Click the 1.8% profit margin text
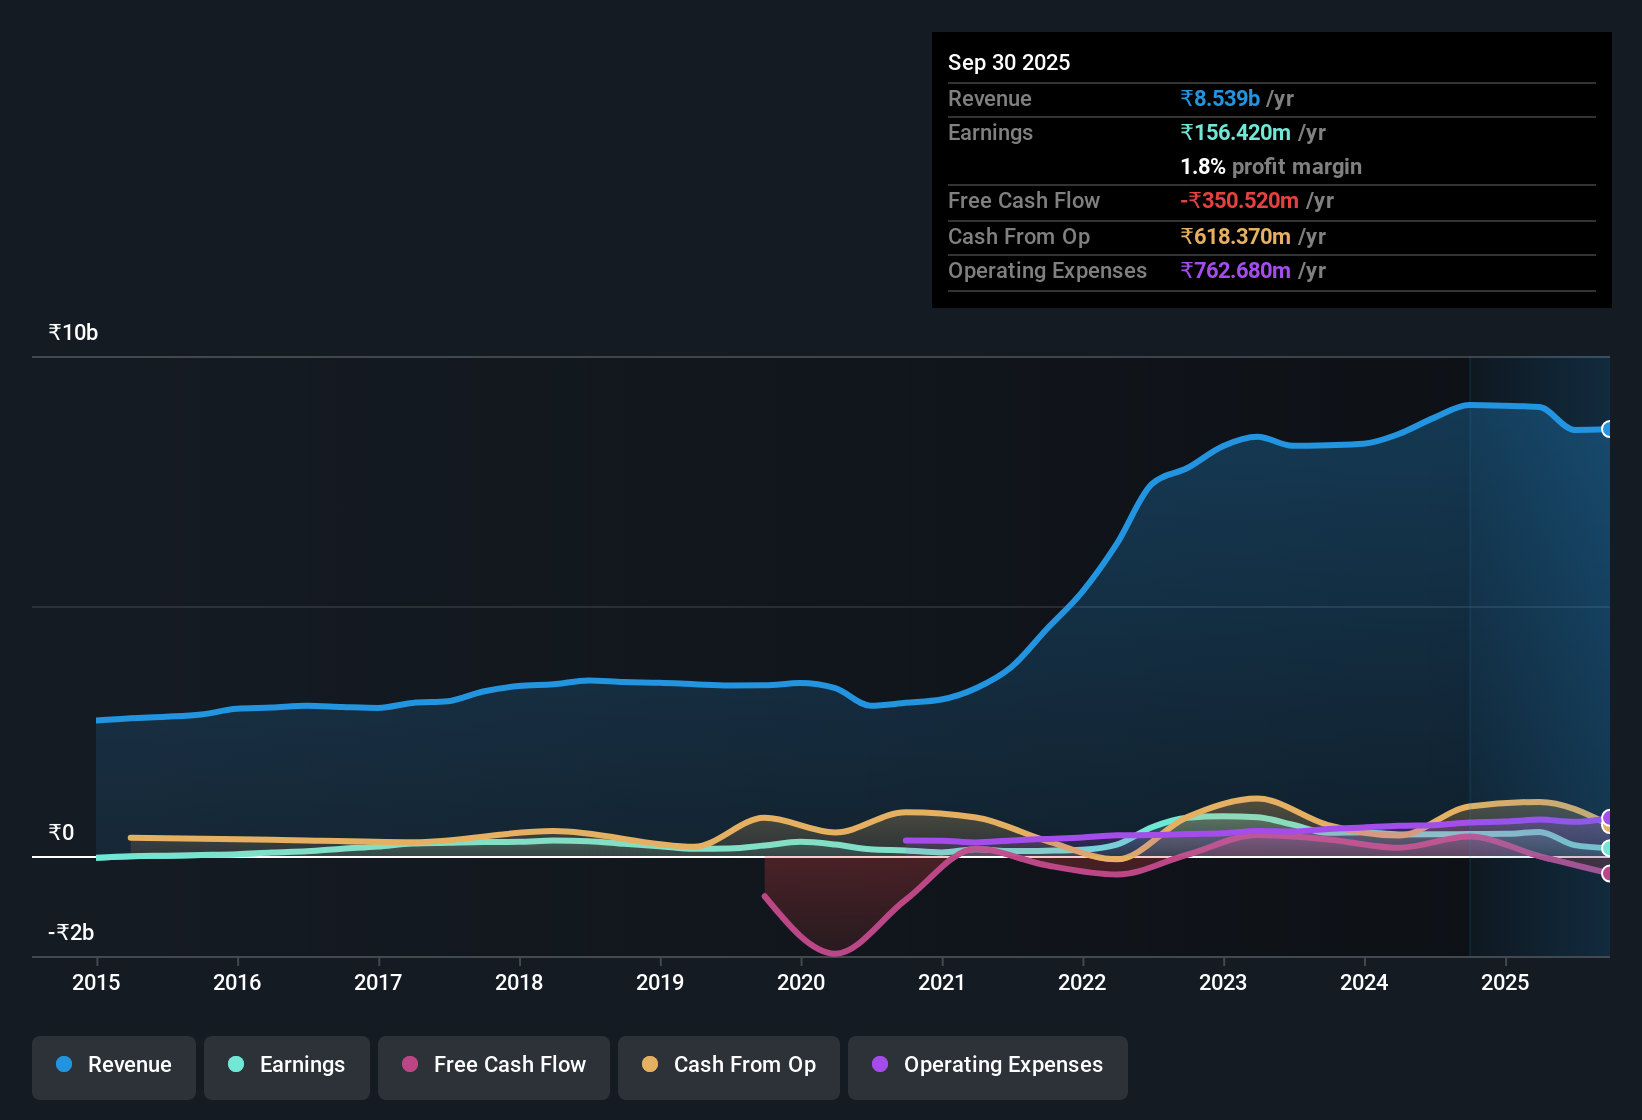 coord(1270,167)
